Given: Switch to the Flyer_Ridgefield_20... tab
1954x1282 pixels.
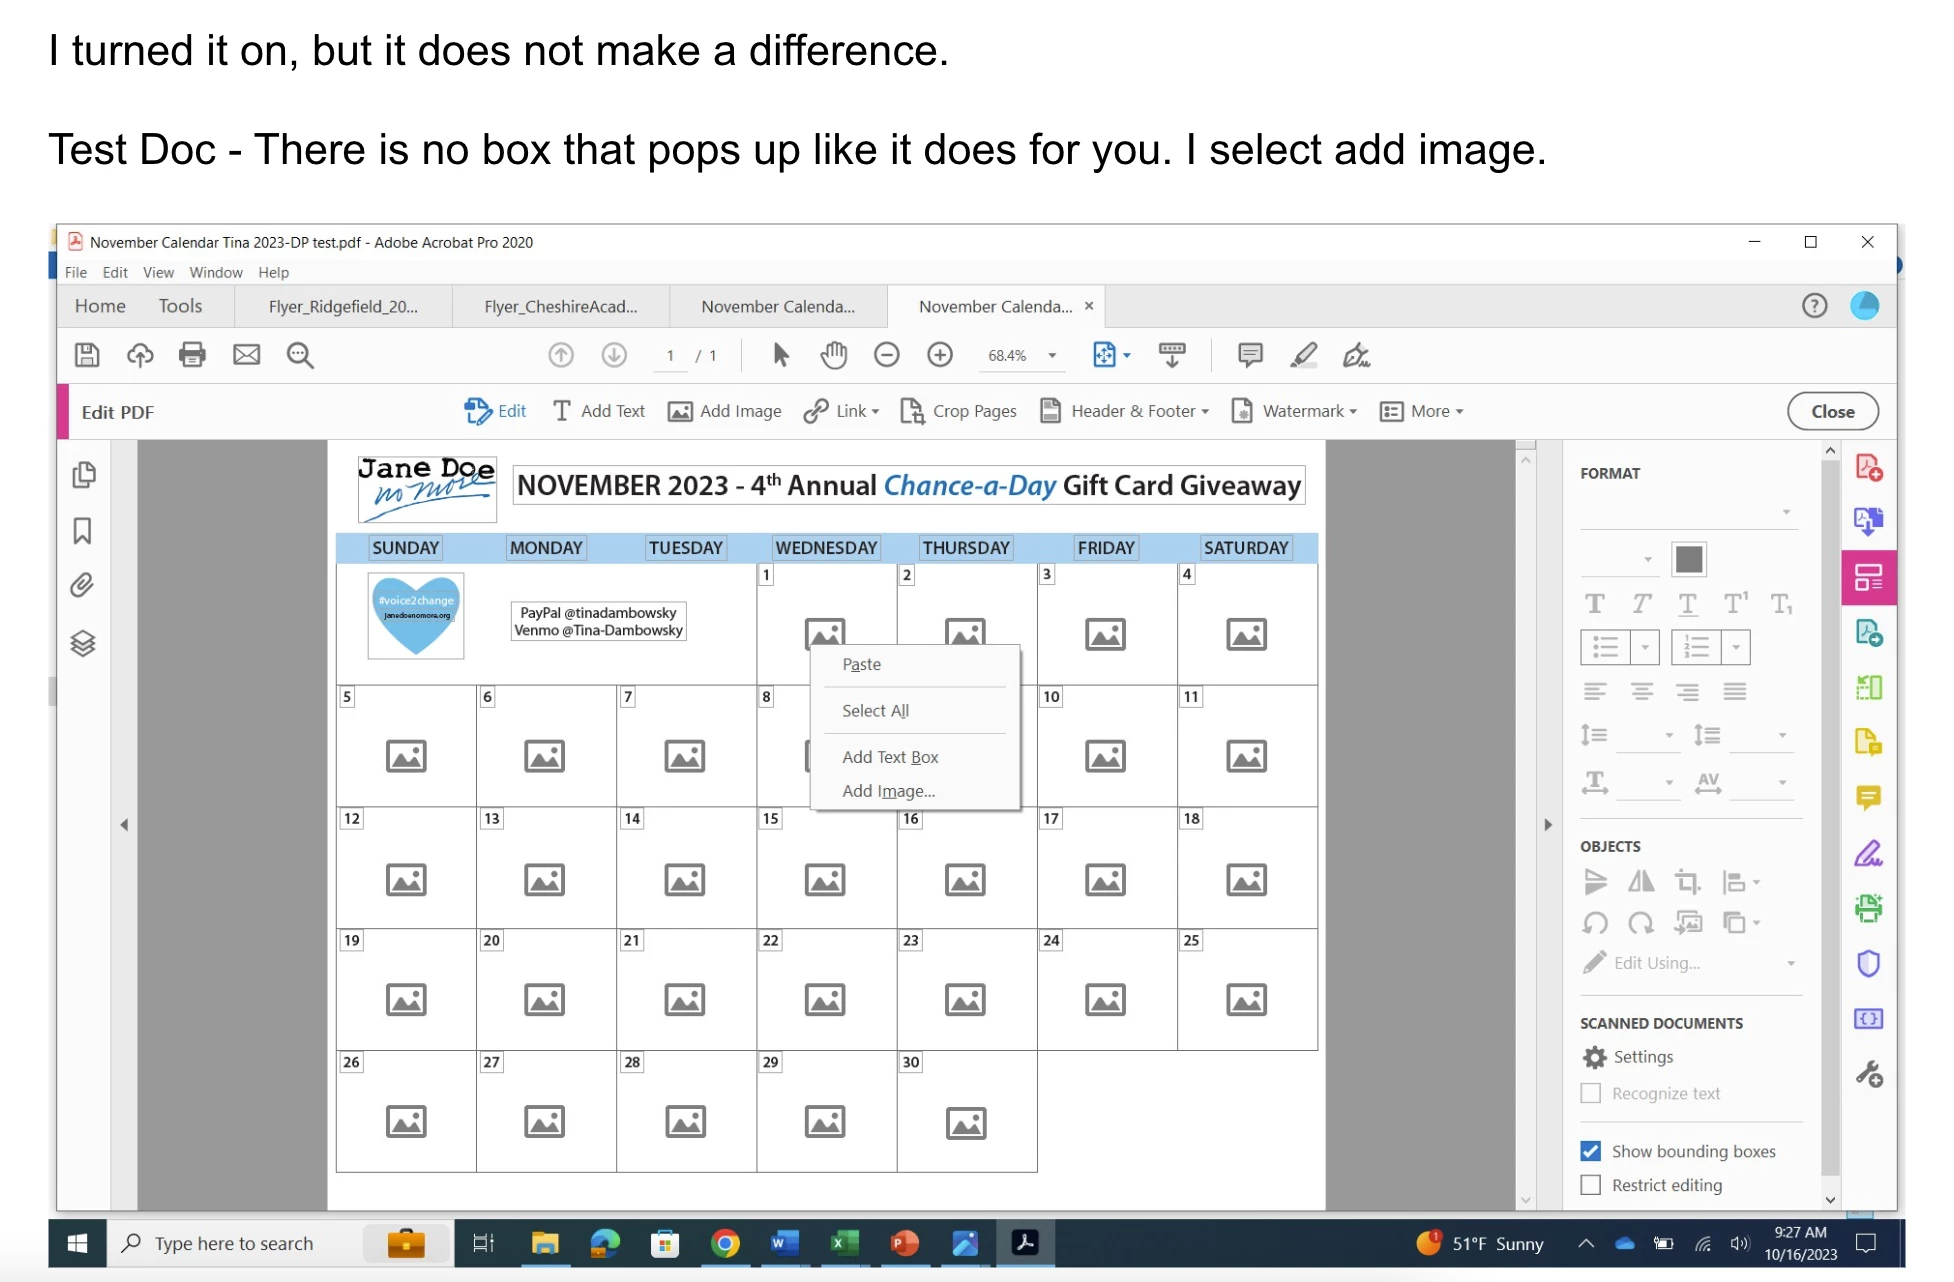Looking at the screenshot, I should tap(343, 307).
